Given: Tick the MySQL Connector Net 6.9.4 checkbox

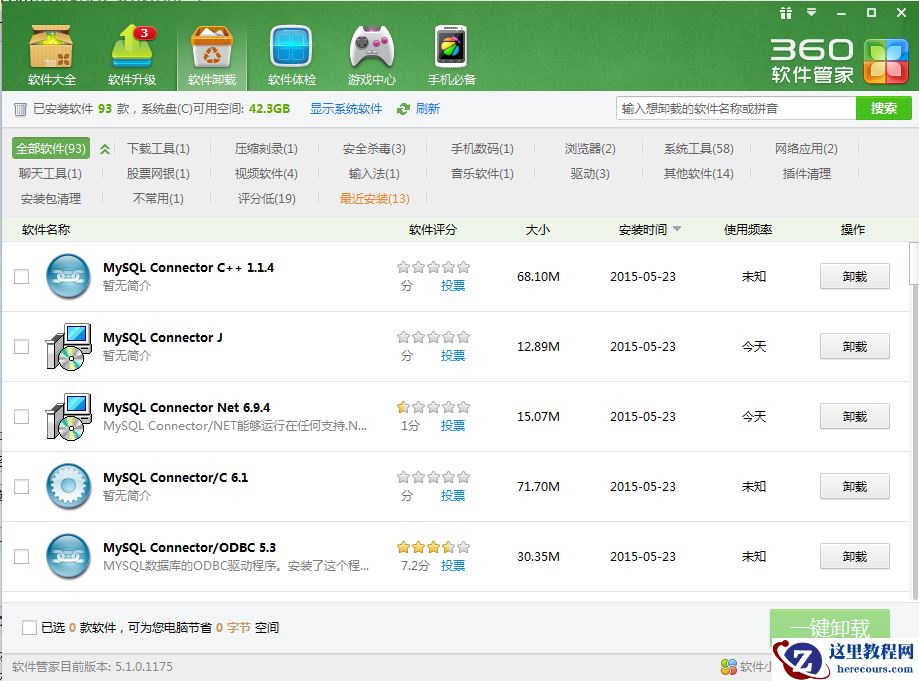Looking at the screenshot, I should click(21, 417).
